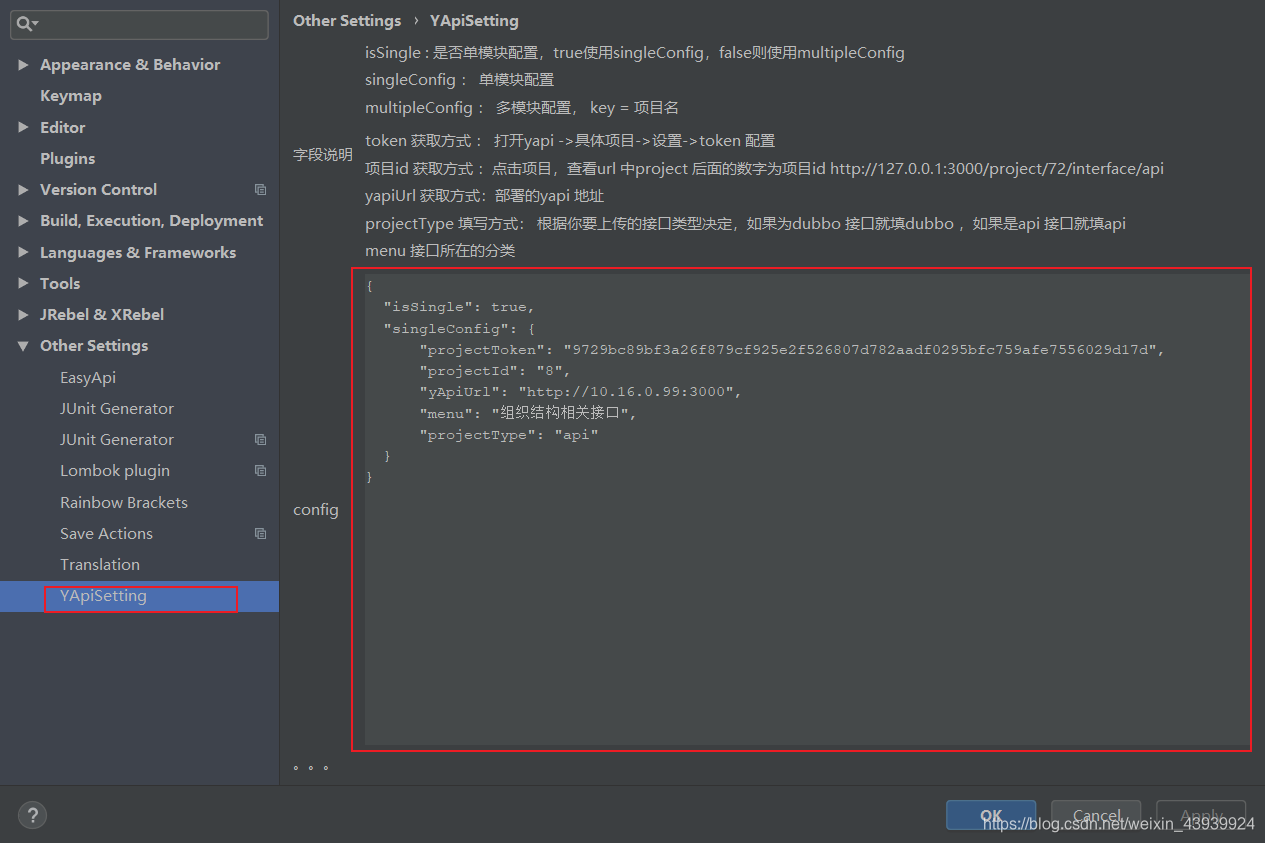Open Rainbow Brackets settings
The height and width of the screenshot is (843, 1265).
(x=124, y=503)
